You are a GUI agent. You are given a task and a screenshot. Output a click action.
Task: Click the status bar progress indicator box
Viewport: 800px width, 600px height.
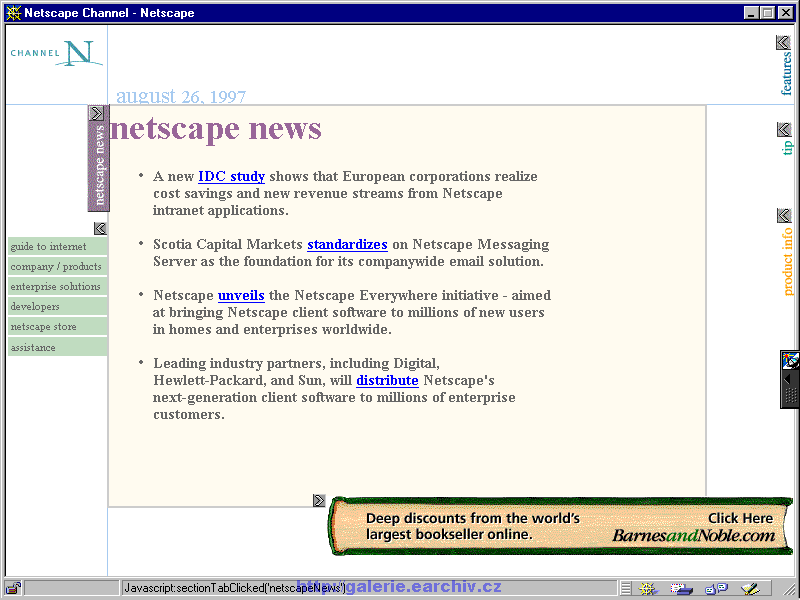point(71,588)
